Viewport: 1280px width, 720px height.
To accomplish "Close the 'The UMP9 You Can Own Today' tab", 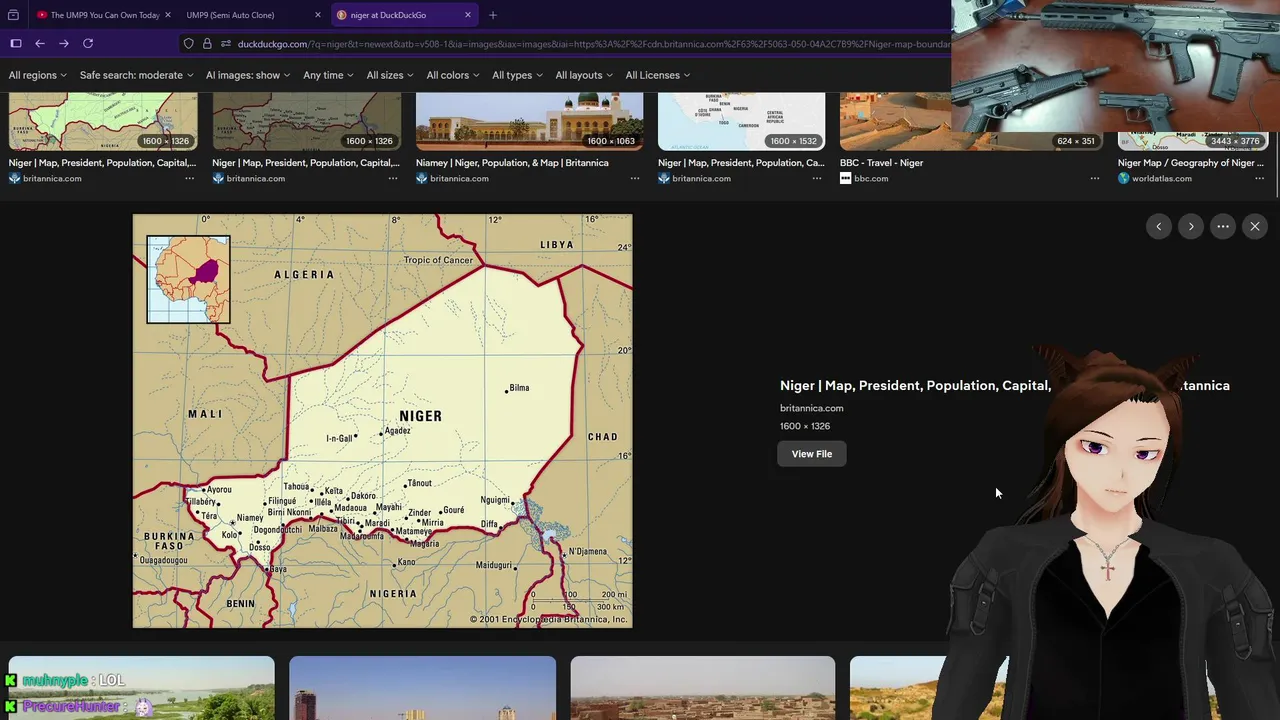I will tap(168, 15).
